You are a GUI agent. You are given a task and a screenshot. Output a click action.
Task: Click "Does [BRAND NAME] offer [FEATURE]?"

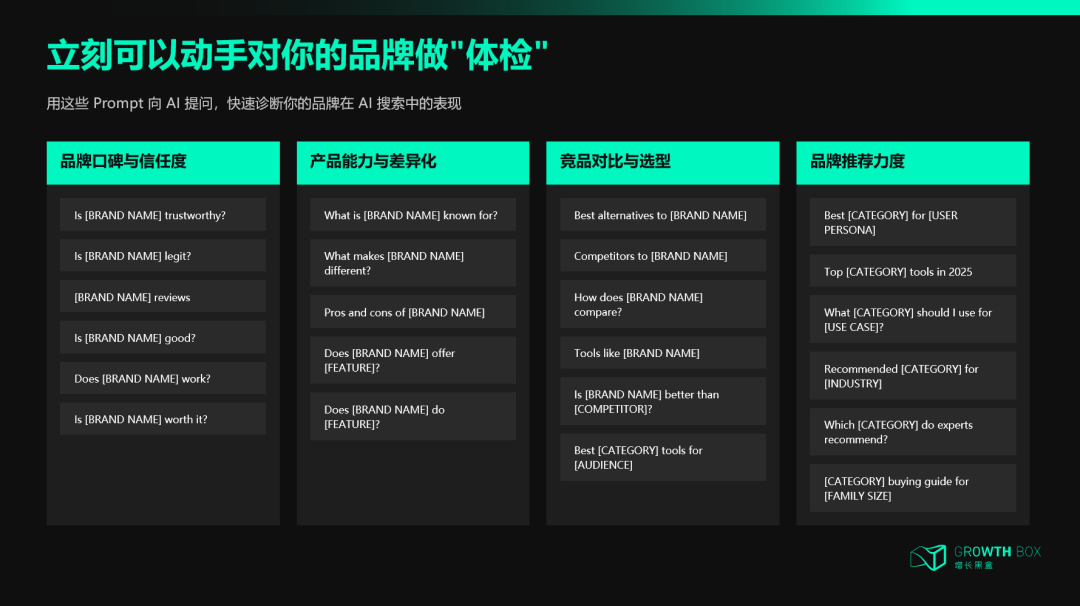tap(412, 360)
